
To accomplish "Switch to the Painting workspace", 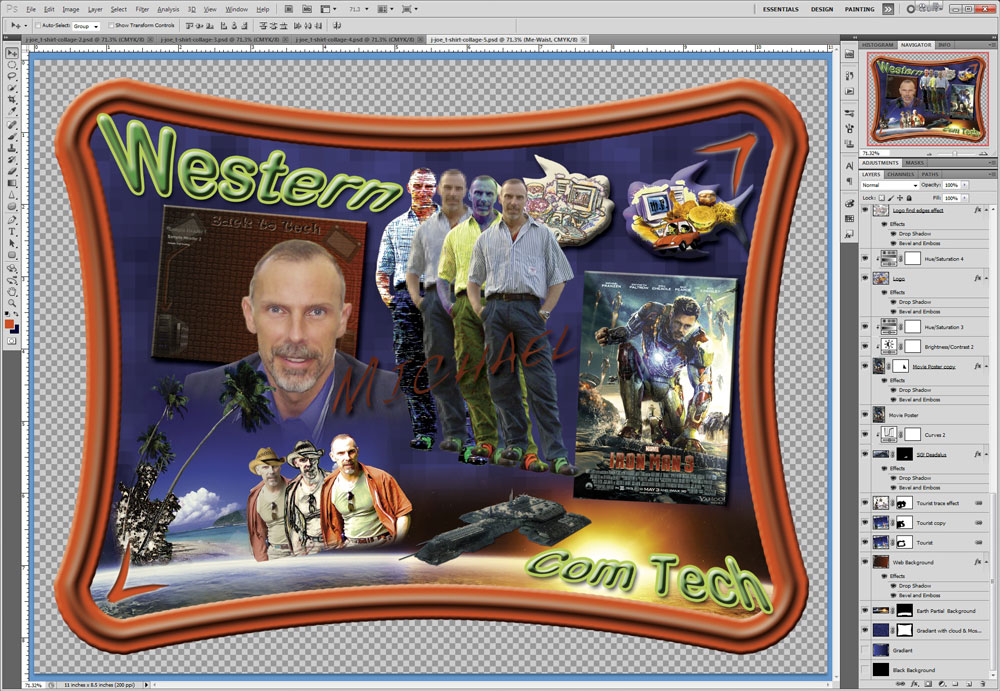I will tap(859, 8).
